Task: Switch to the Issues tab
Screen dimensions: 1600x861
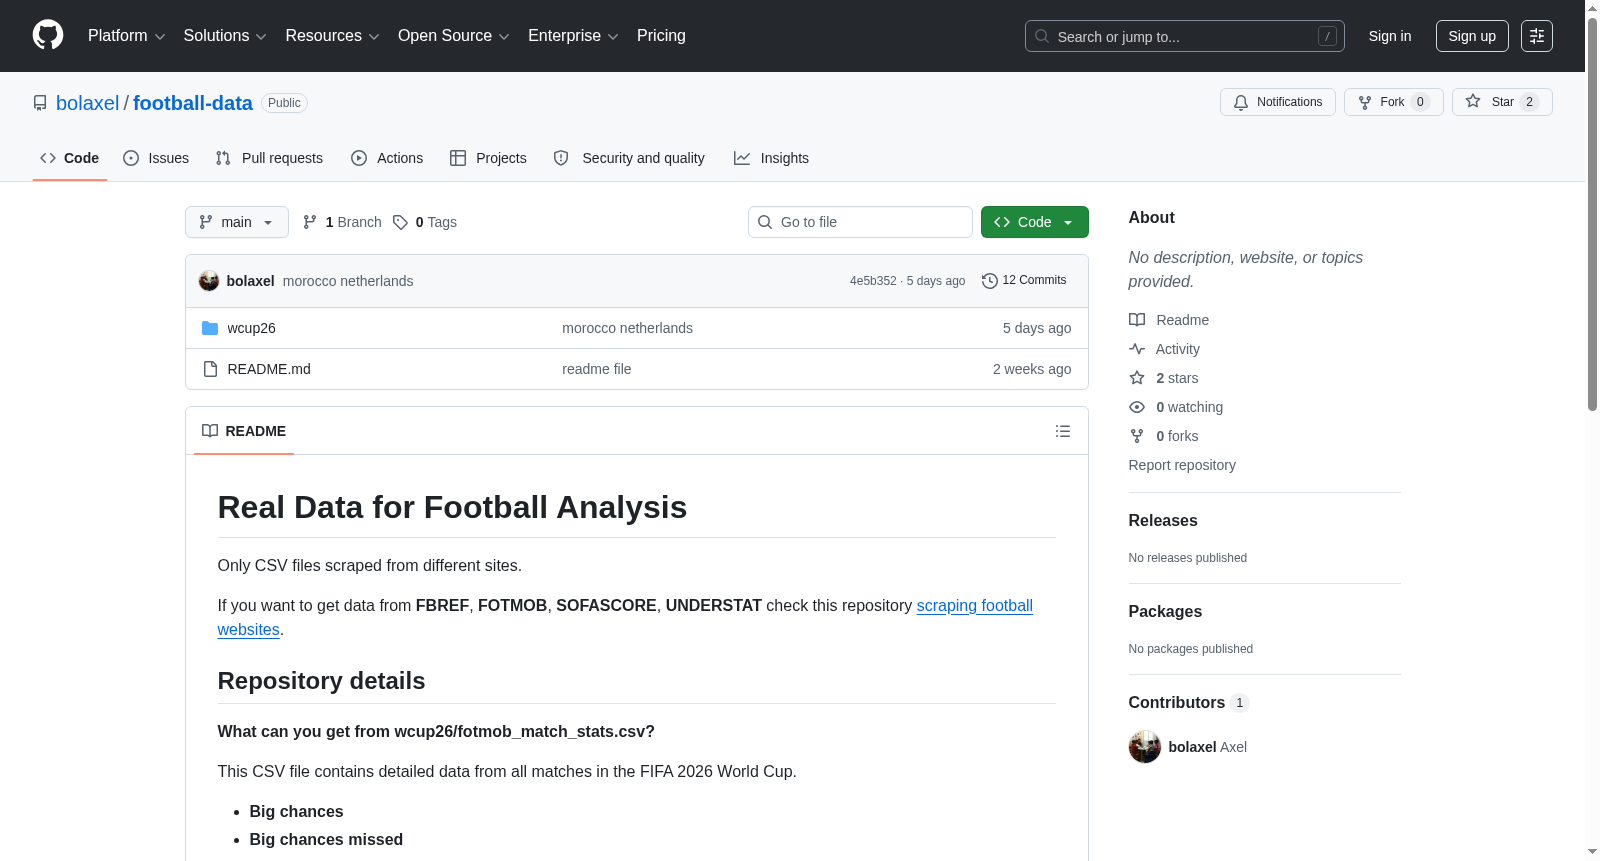Action: click(156, 158)
